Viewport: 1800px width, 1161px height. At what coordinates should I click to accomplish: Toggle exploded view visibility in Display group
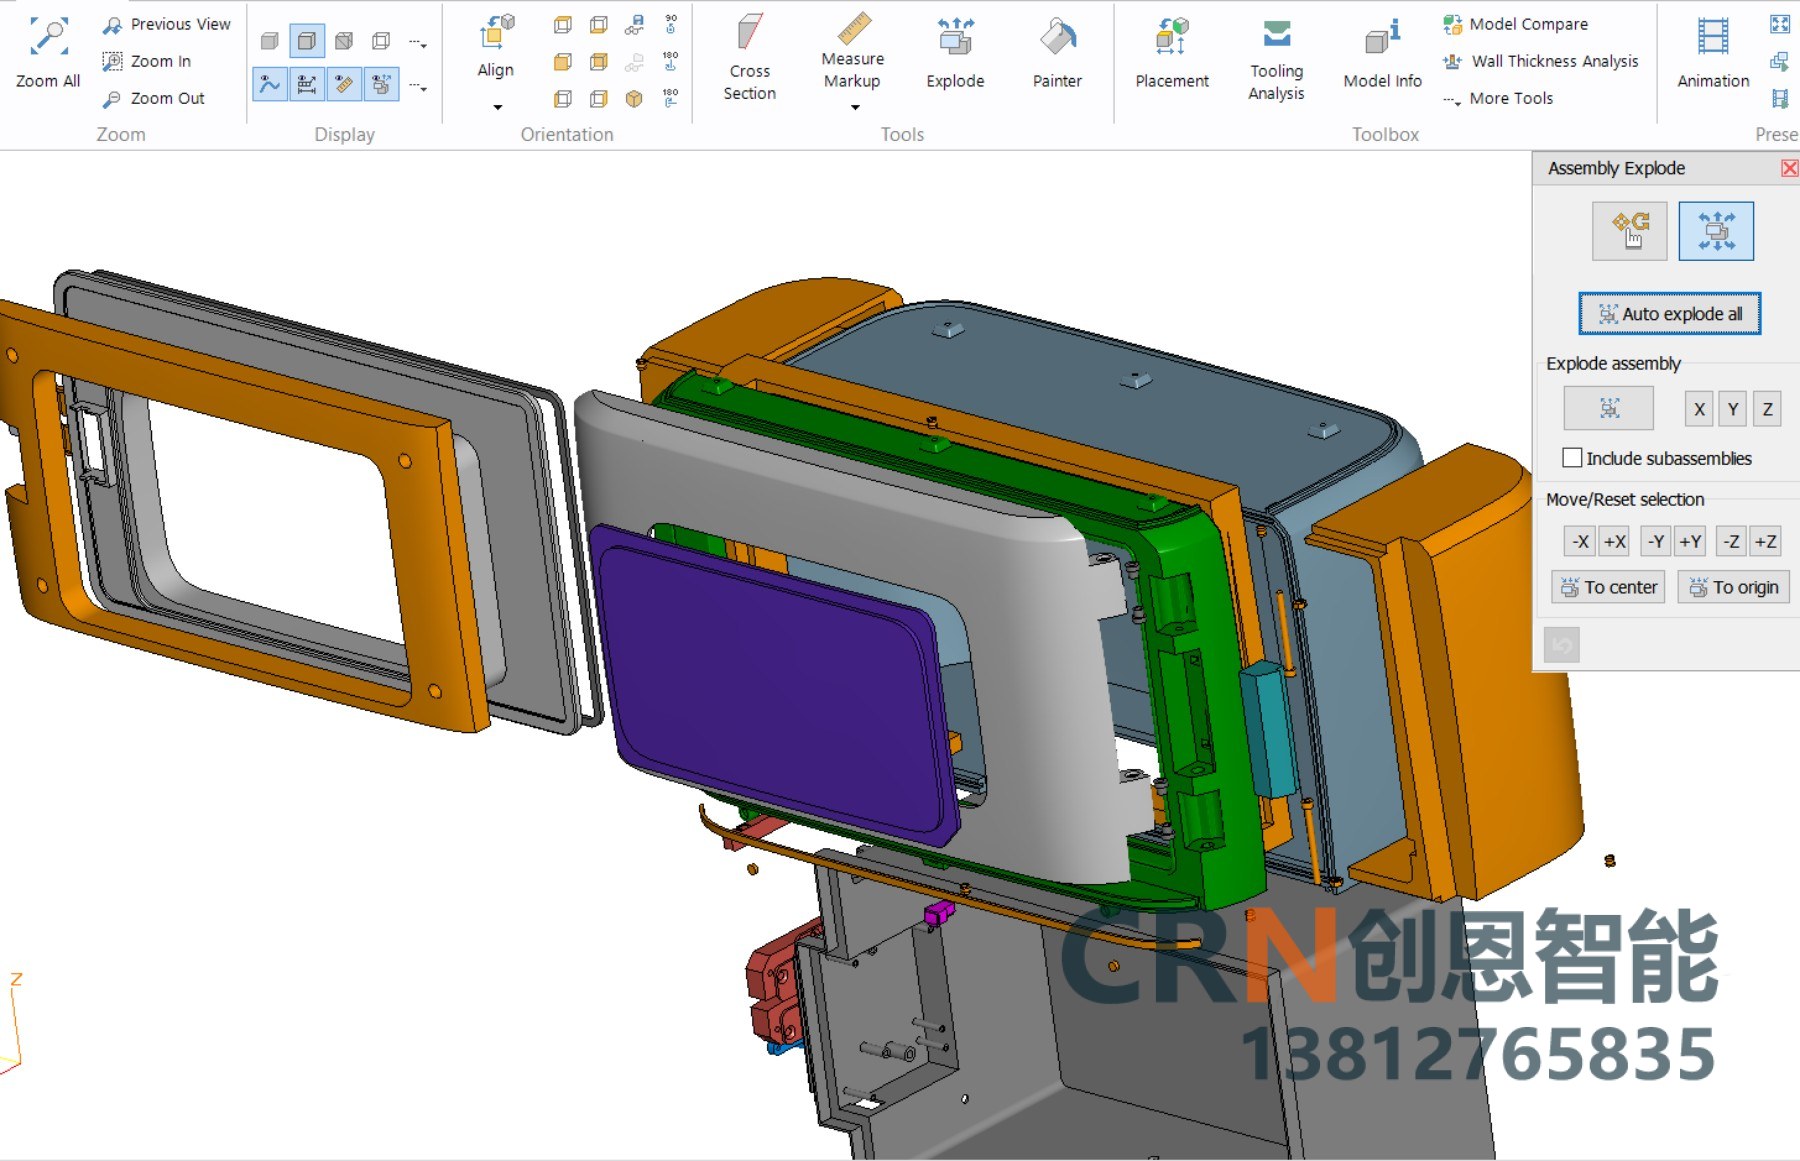coord(381,85)
